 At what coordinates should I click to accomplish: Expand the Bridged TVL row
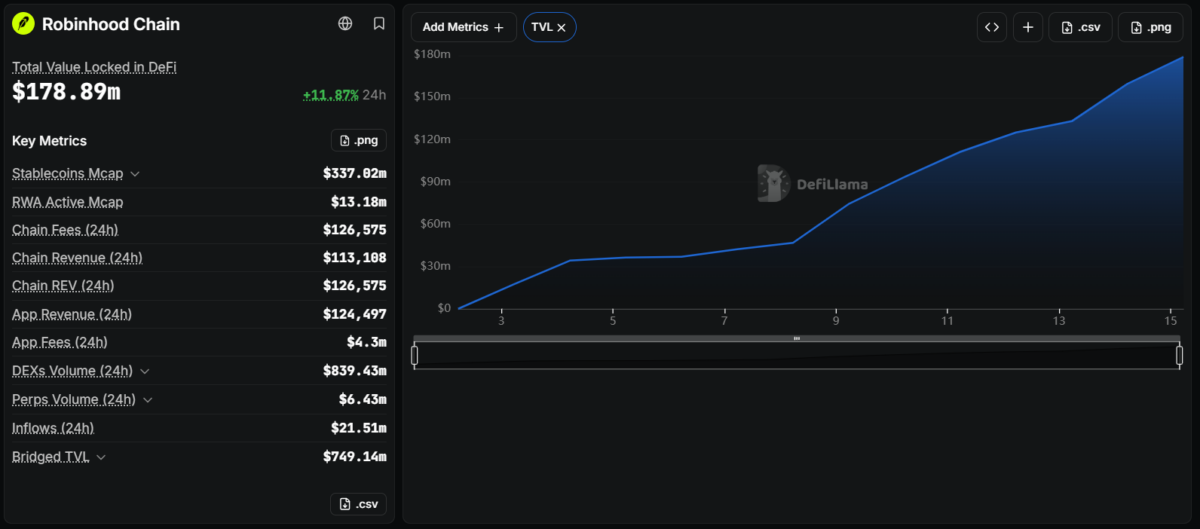point(101,457)
